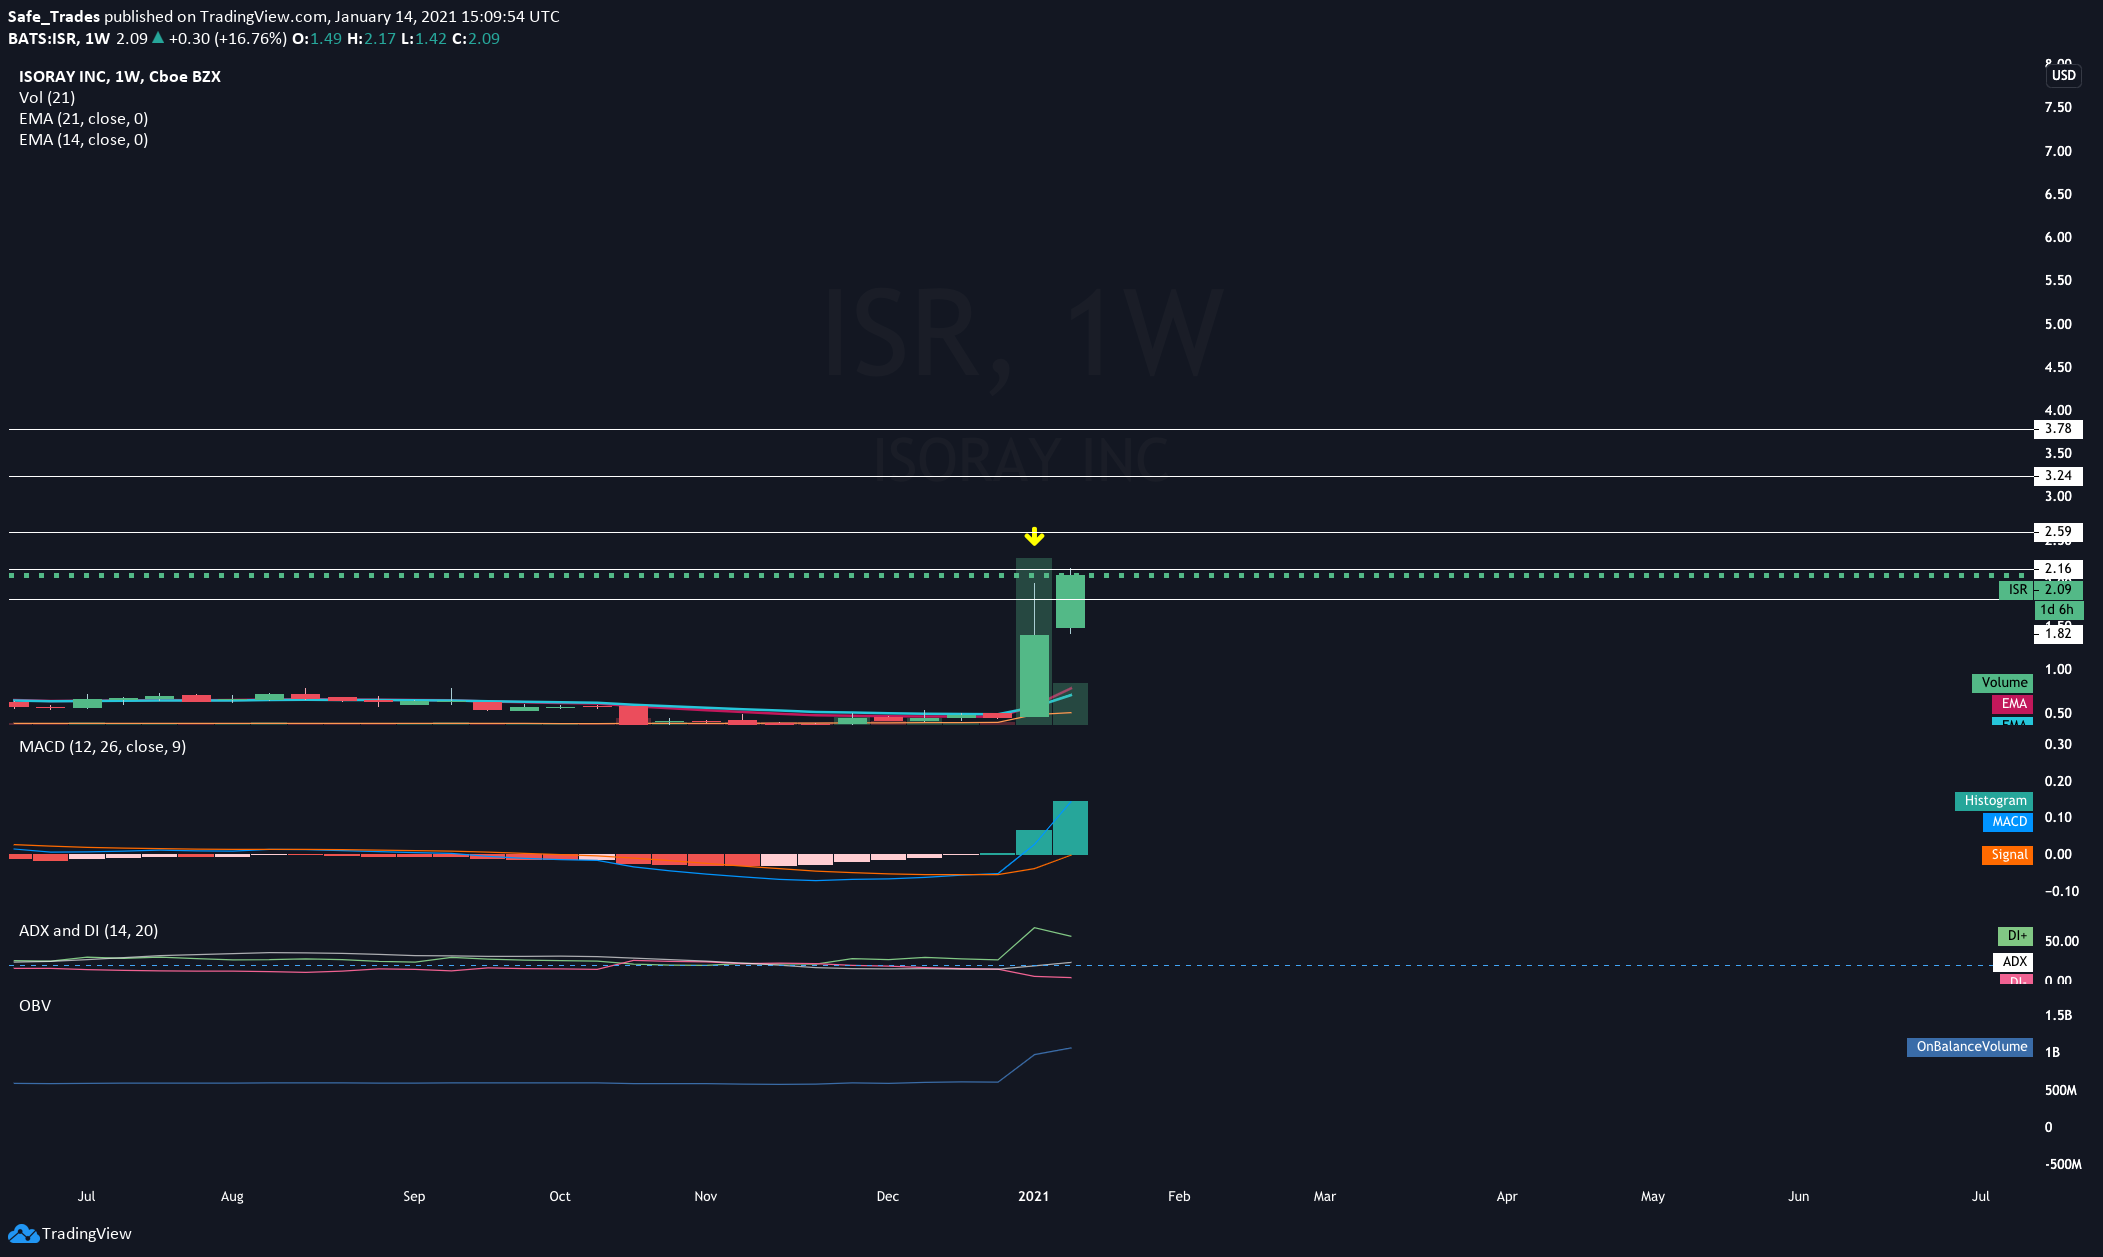Click the 2021 label on time axis
Screen dimensions: 2103x1257
pos(1033,1196)
